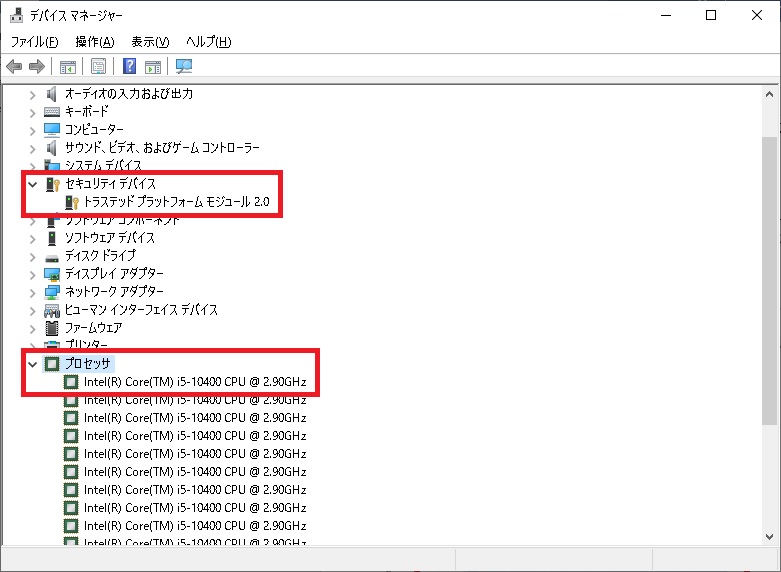Maximize the Device Manager window

(x=711, y=15)
